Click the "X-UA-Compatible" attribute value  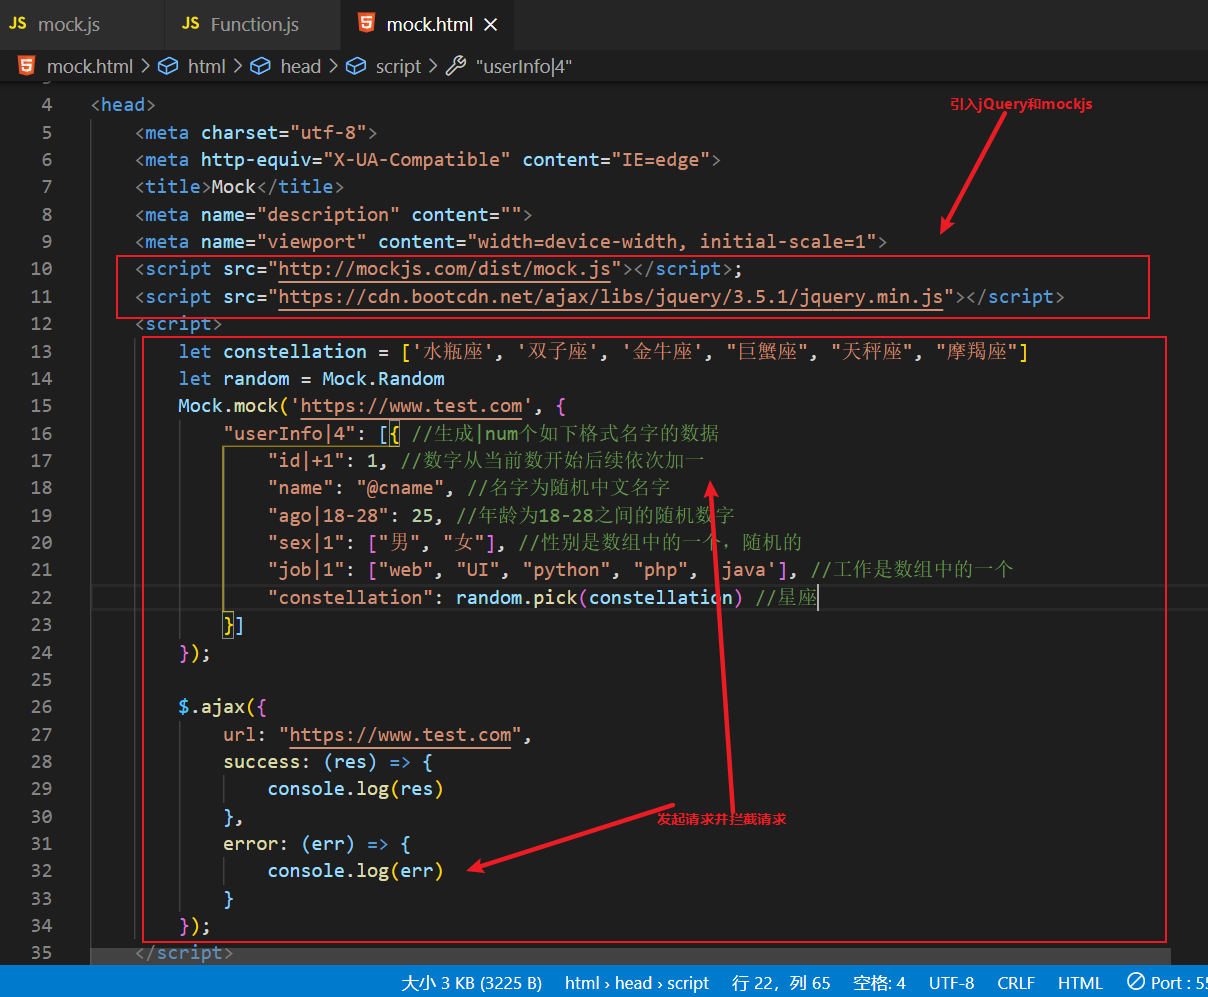click(417, 160)
